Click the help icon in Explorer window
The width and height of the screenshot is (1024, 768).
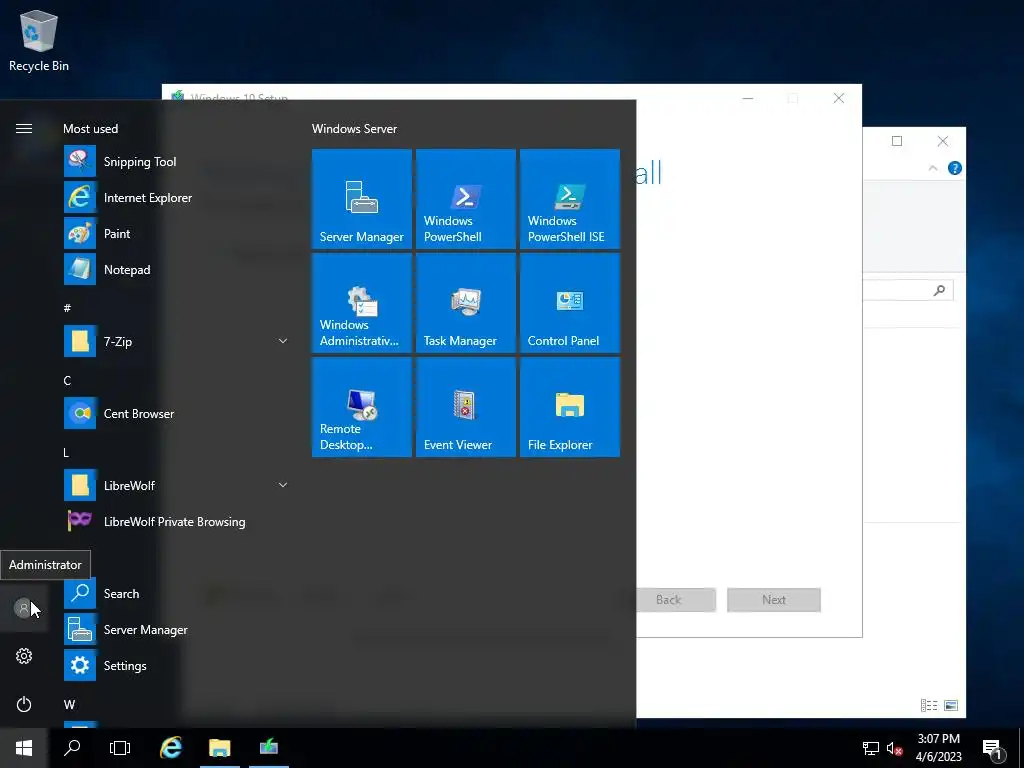point(955,168)
